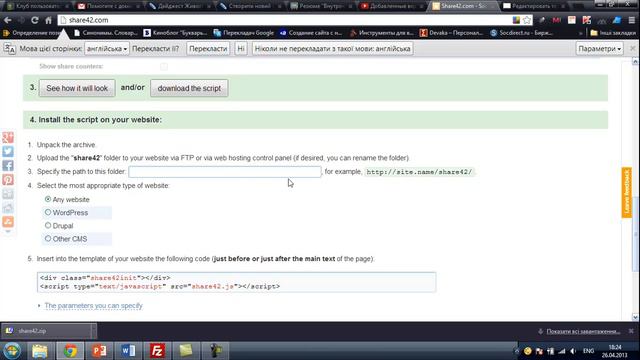Switch to the Резюме tab

tap(321, 6)
